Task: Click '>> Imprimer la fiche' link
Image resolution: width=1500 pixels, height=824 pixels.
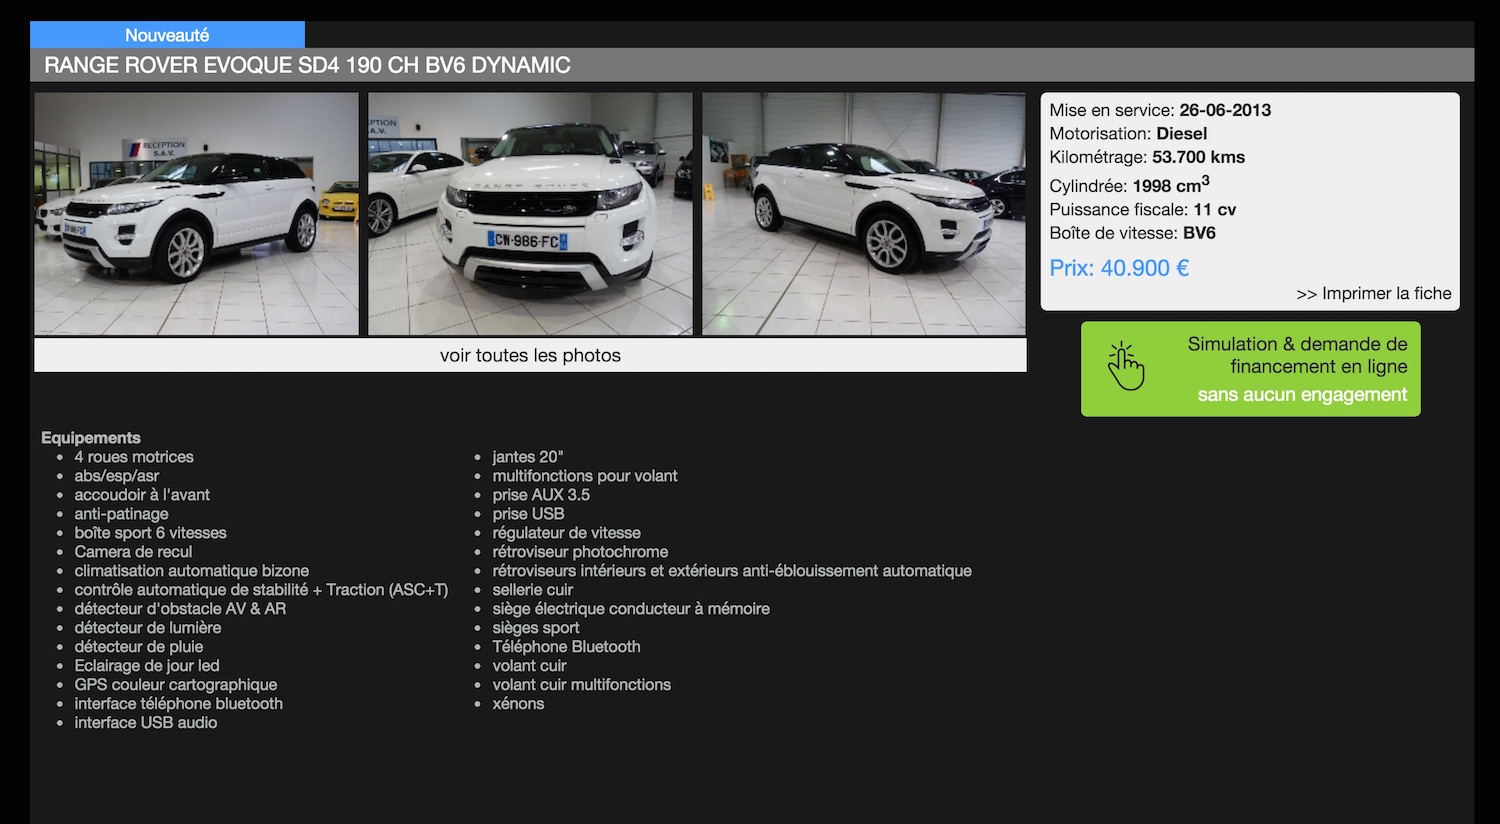Action: click(x=1373, y=293)
